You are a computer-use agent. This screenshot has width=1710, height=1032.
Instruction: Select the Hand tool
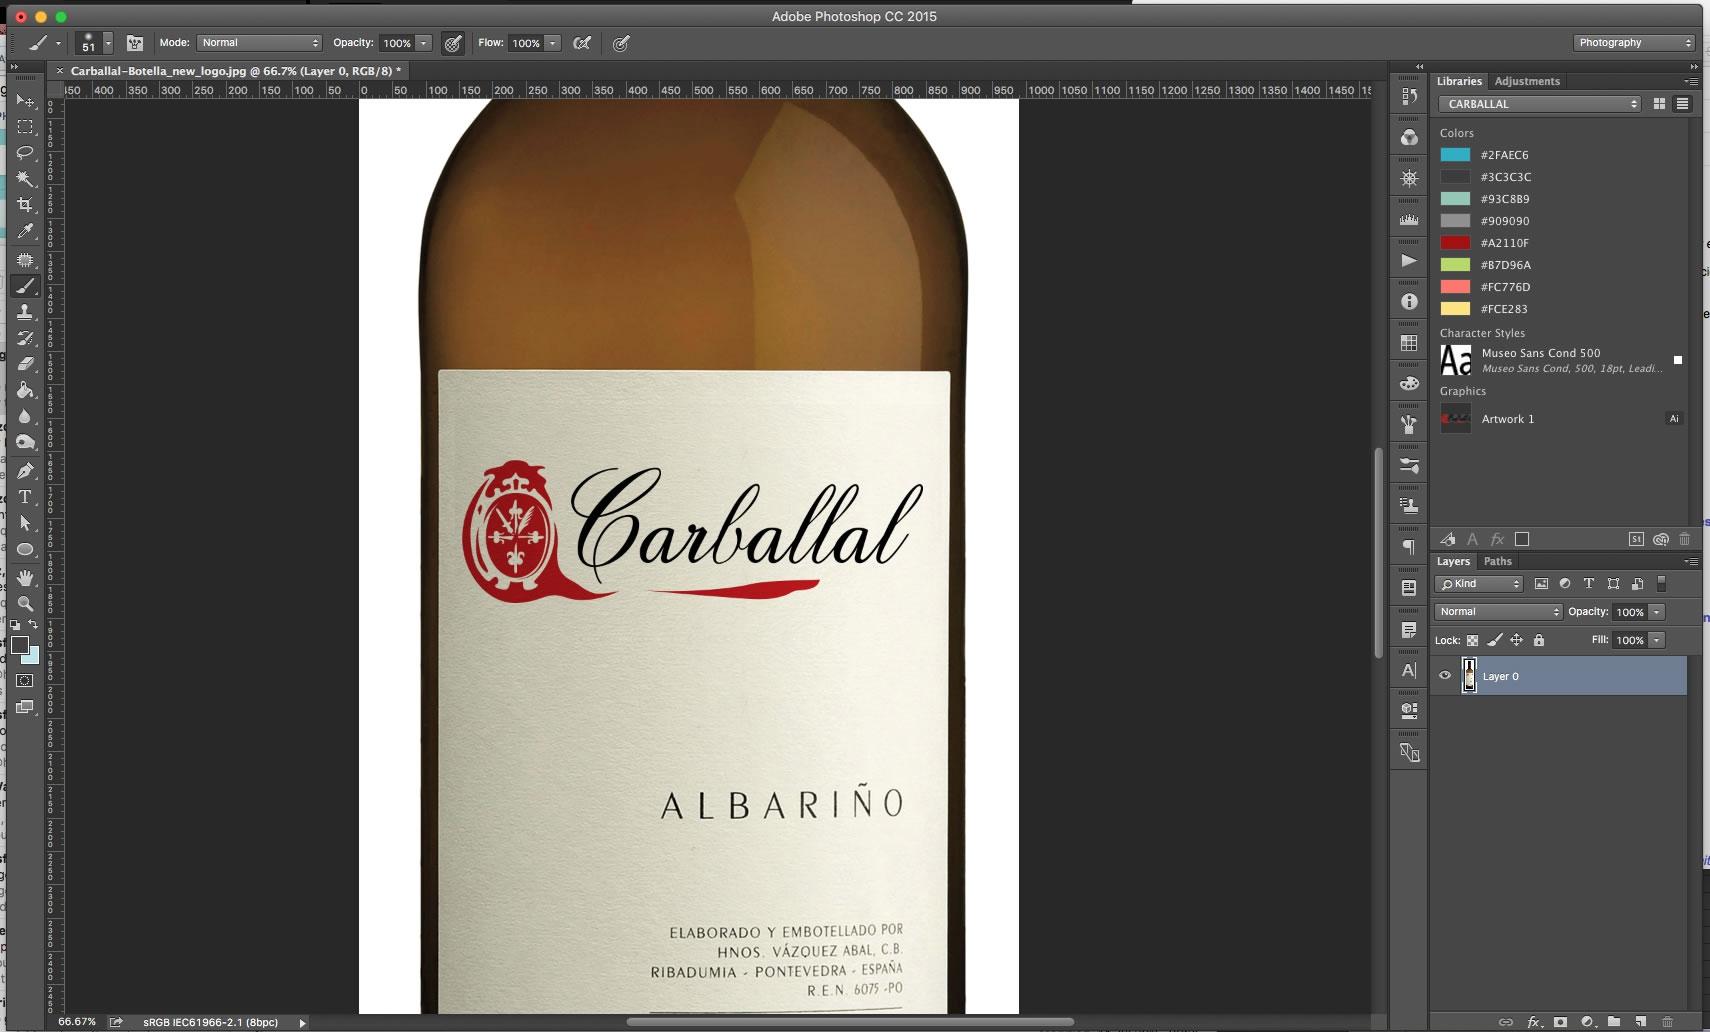tap(25, 578)
